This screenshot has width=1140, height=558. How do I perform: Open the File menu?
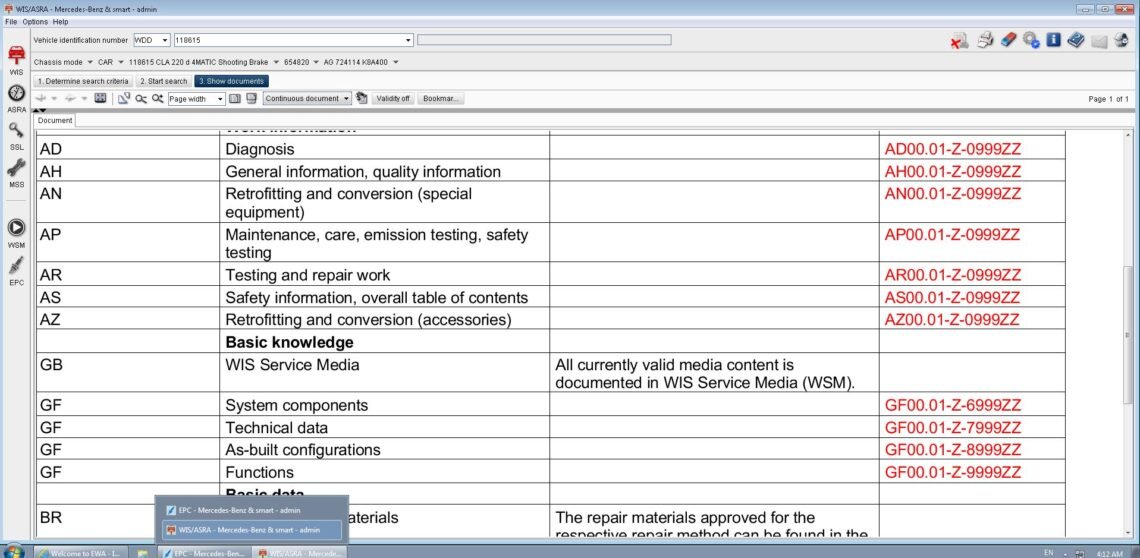[11, 22]
